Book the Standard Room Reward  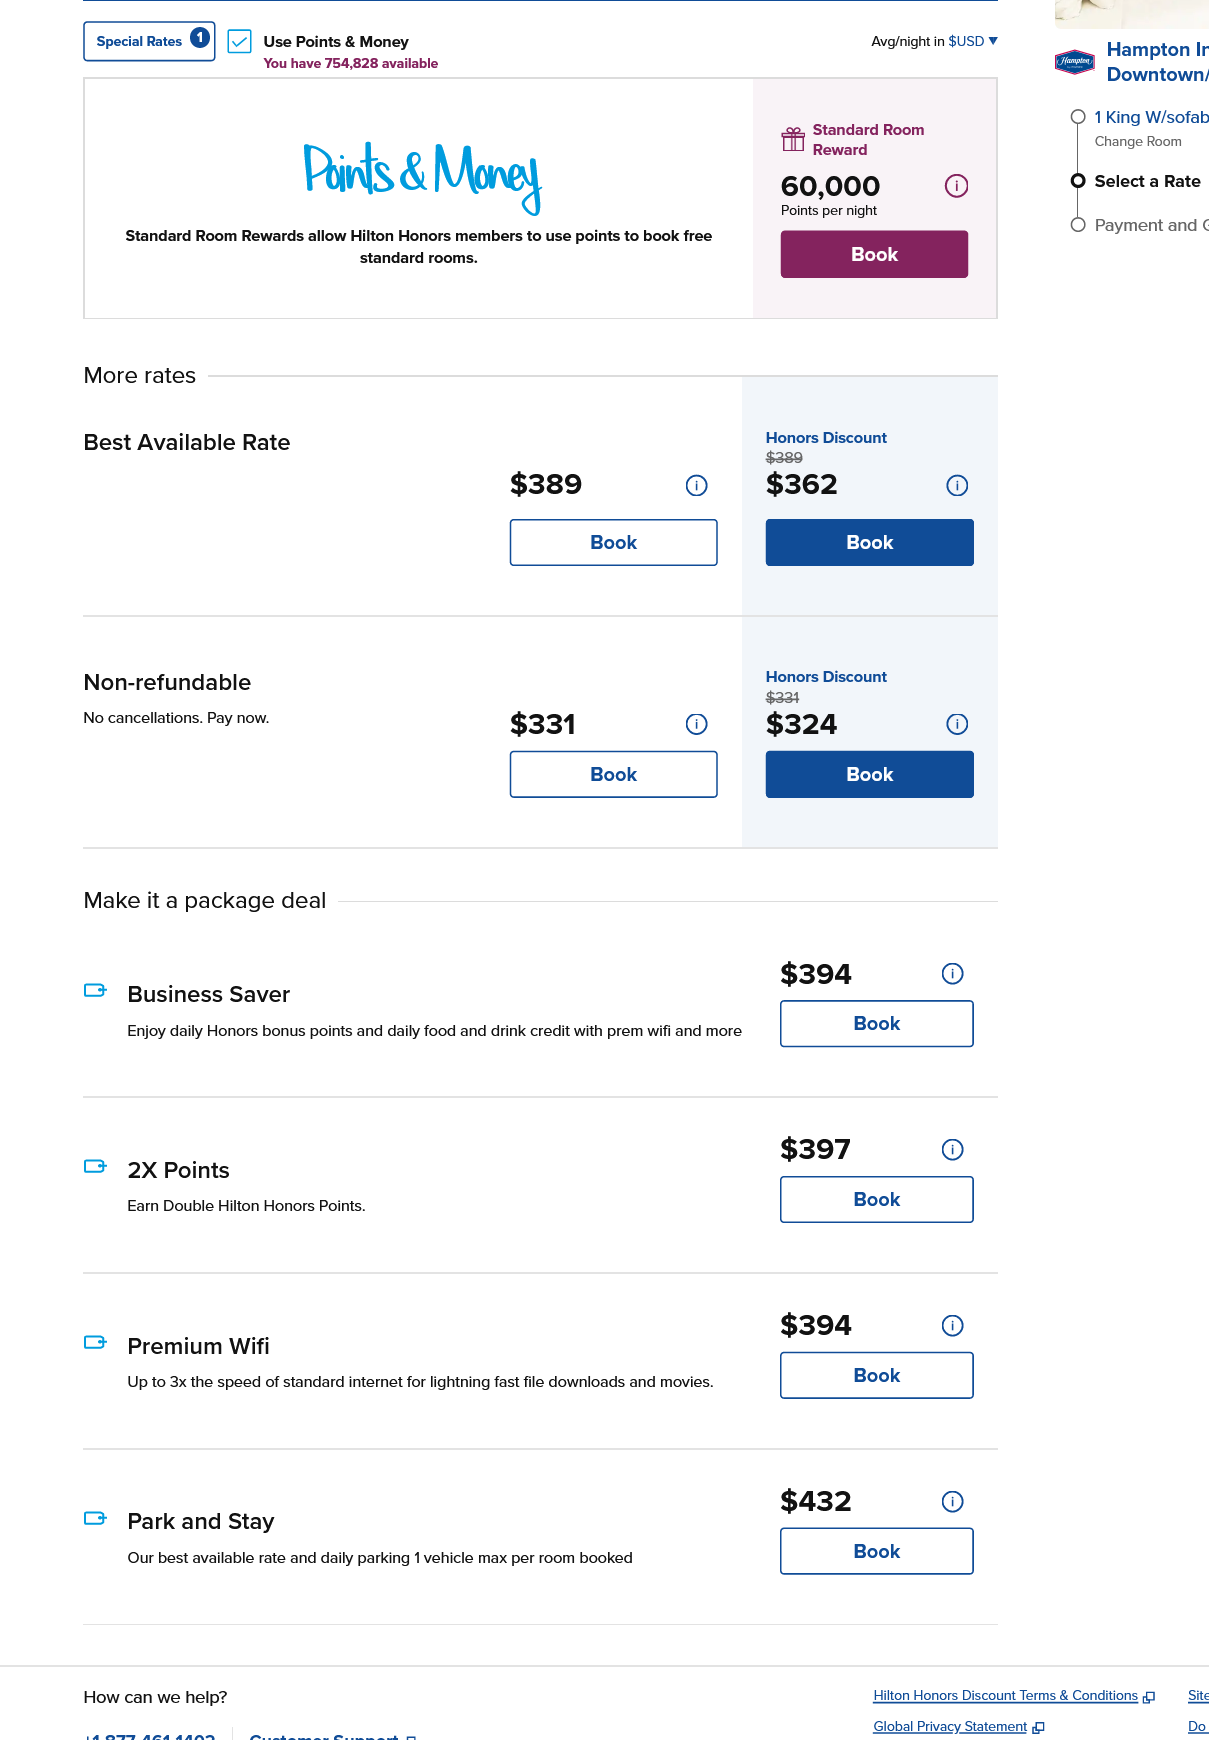(874, 254)
